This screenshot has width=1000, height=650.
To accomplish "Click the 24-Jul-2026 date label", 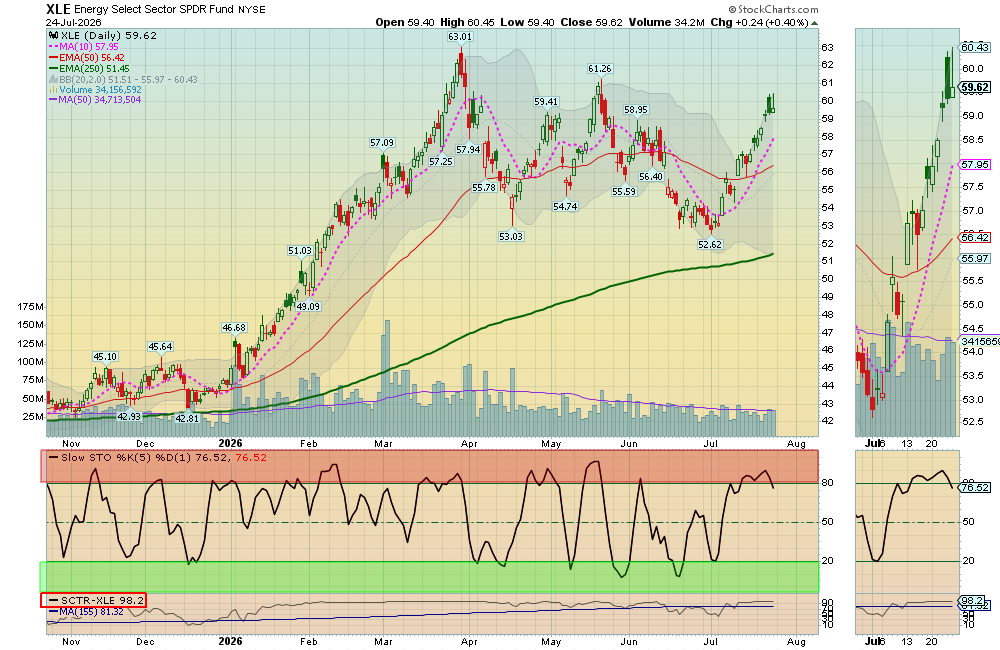I will (x=73, y=22).
